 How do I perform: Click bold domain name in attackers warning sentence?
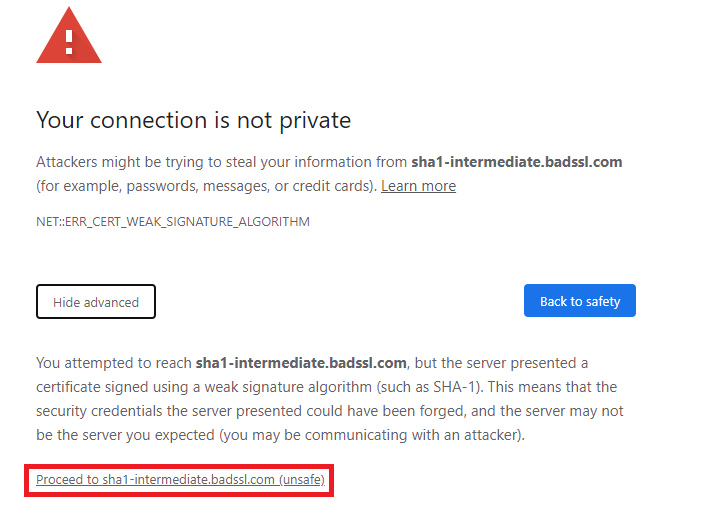[x=517, y=162]
